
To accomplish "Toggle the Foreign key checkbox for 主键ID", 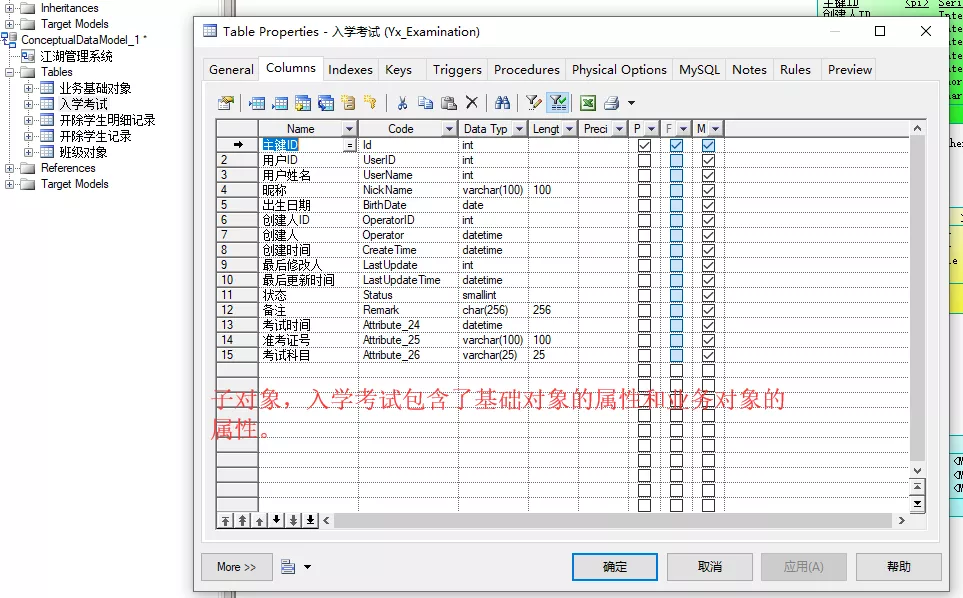I will (x=676, y=146).
